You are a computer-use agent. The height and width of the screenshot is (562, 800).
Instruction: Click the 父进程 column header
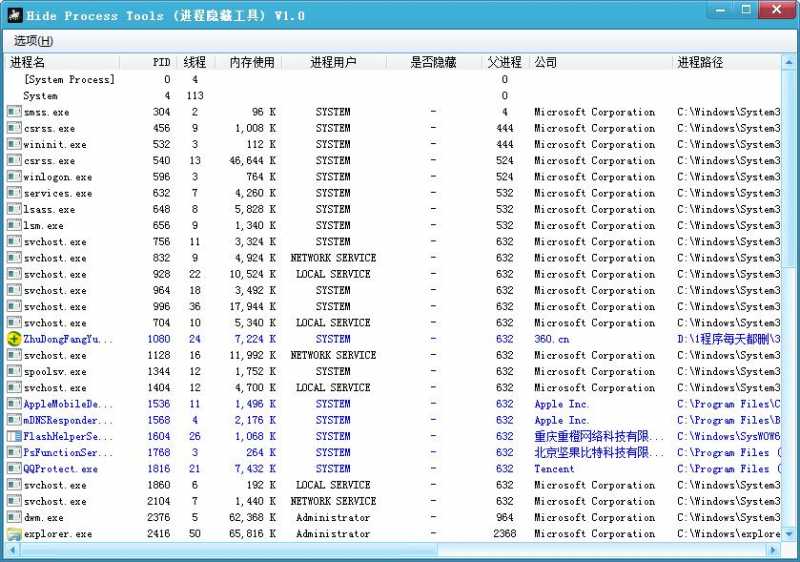tap(505, 63)
